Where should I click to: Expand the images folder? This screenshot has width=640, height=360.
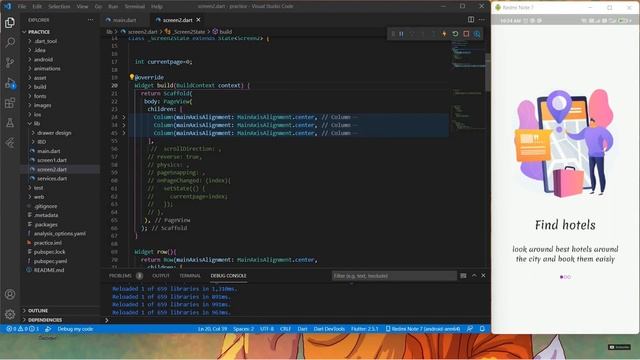(42, 105)
